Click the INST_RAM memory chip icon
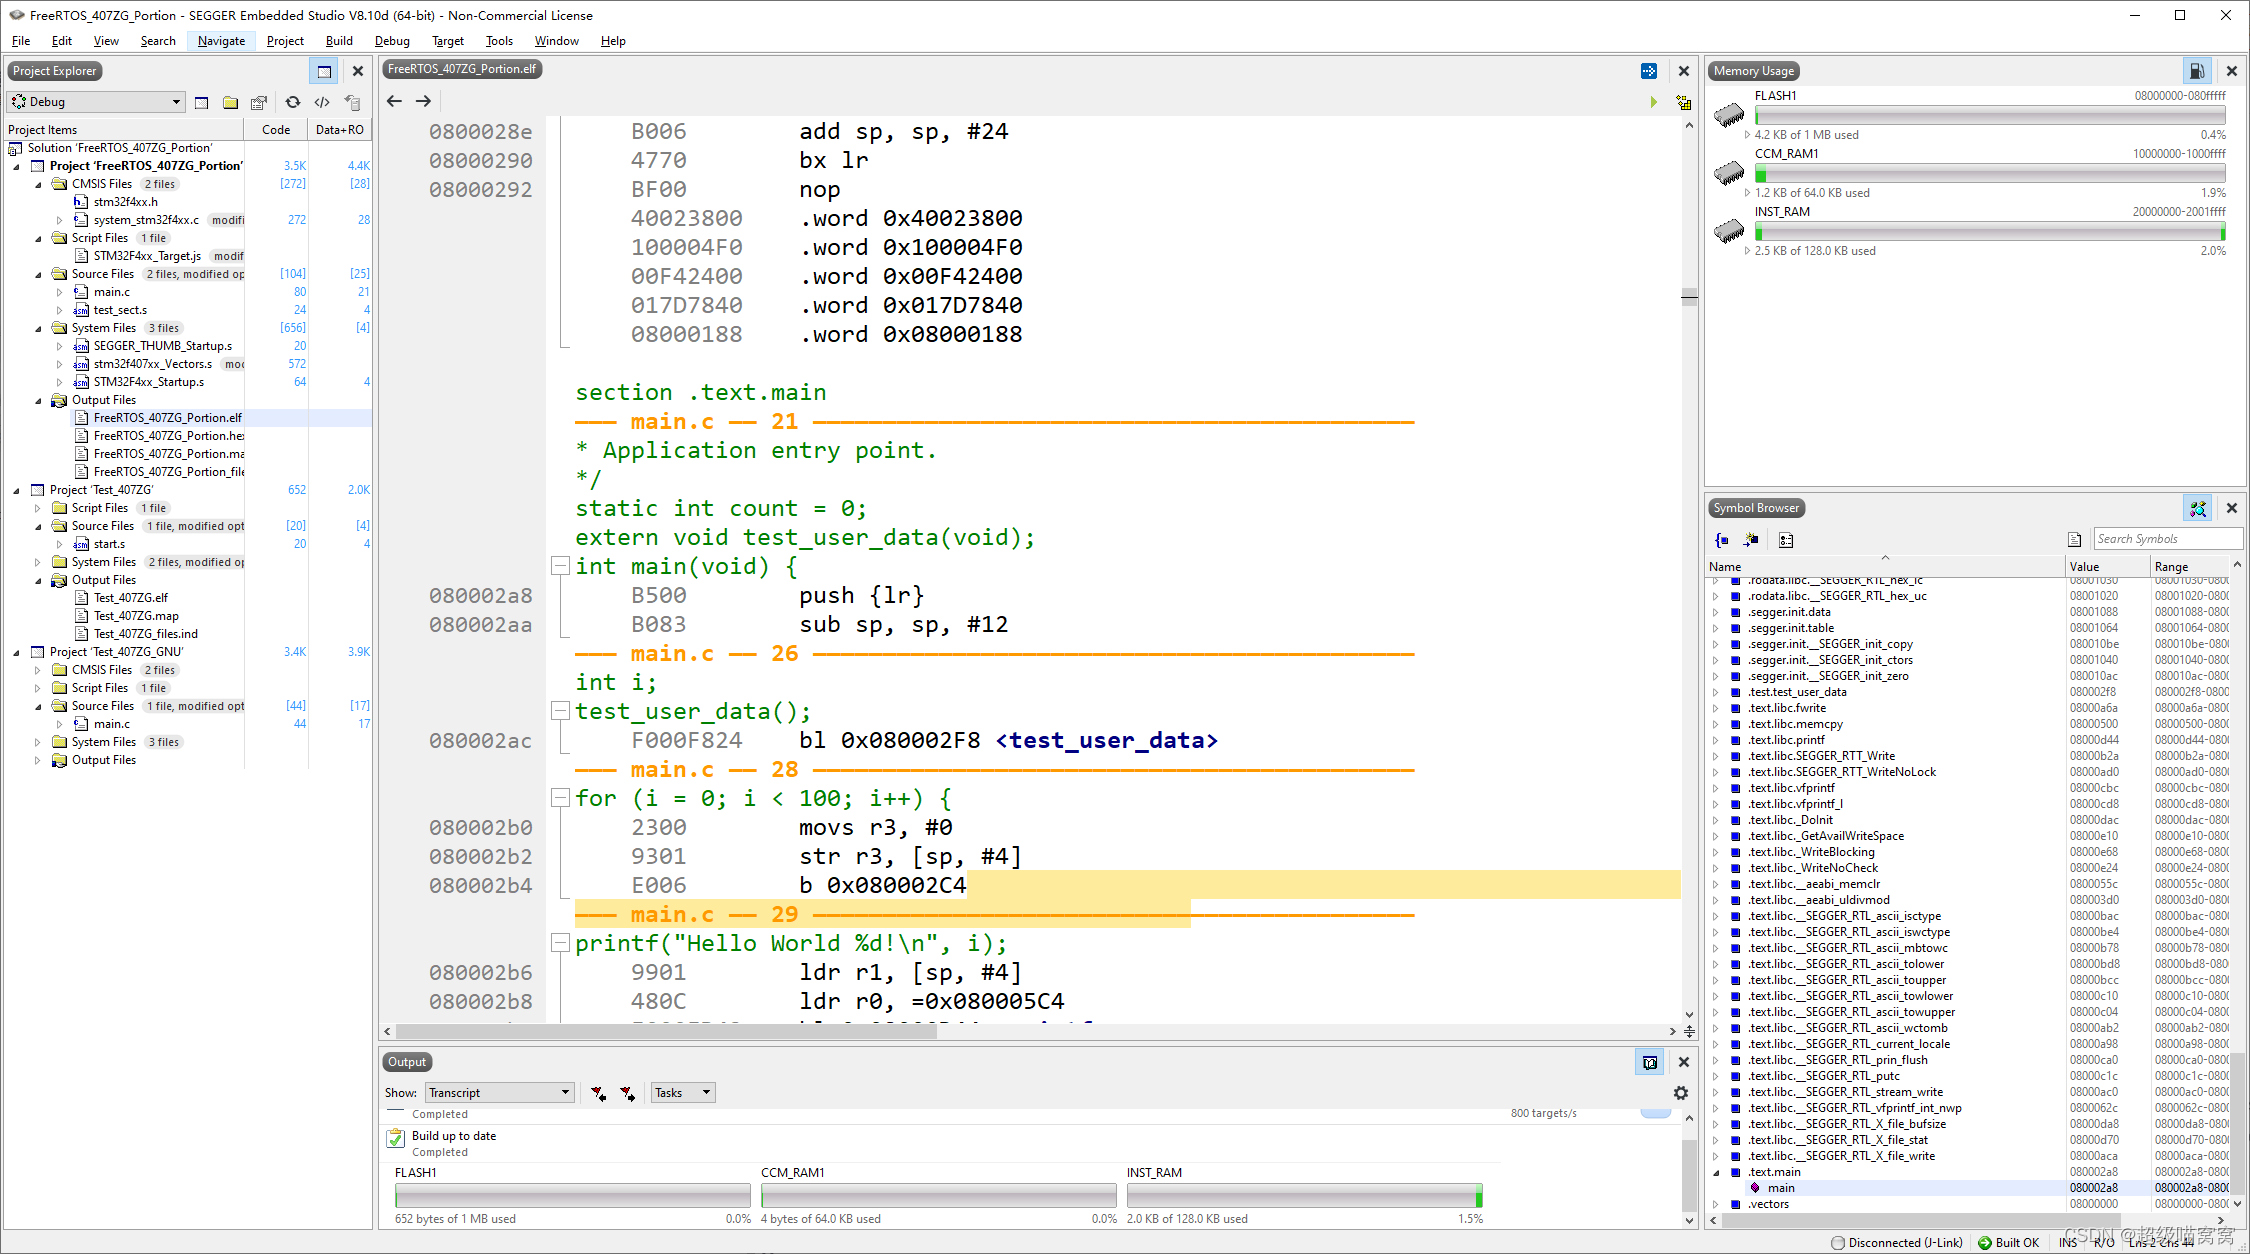 coord(1729,230)
